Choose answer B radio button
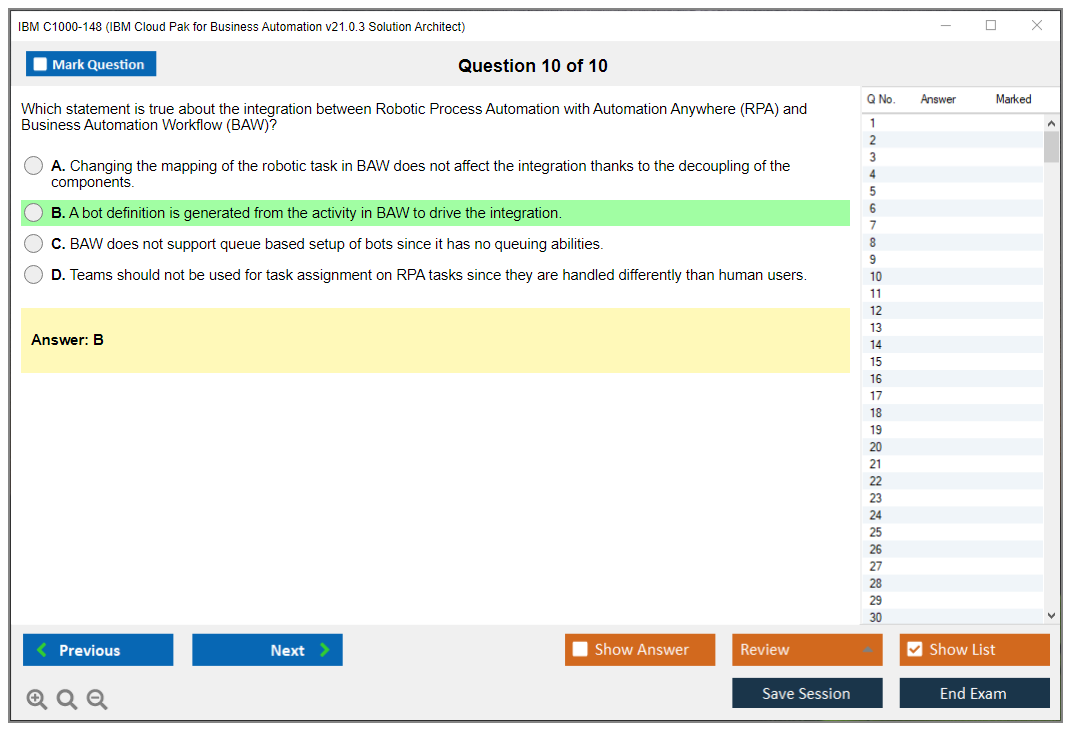 pyautogui.click(x=34, y=213)
